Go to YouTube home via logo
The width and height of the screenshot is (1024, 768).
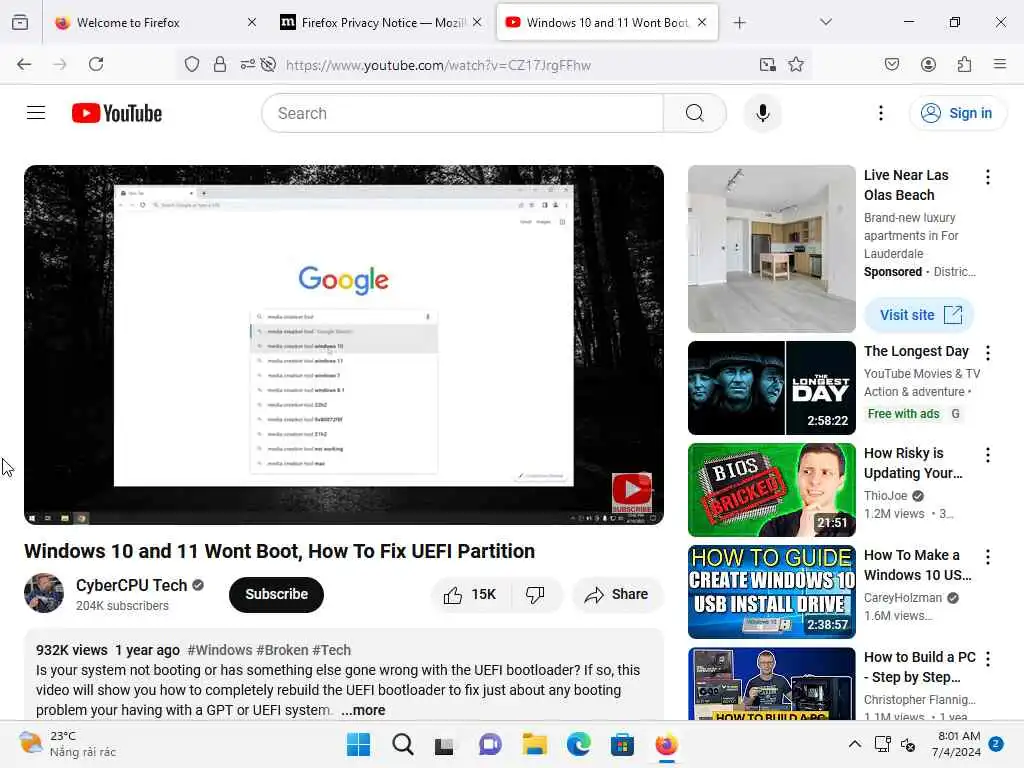[x=117, y=113]
